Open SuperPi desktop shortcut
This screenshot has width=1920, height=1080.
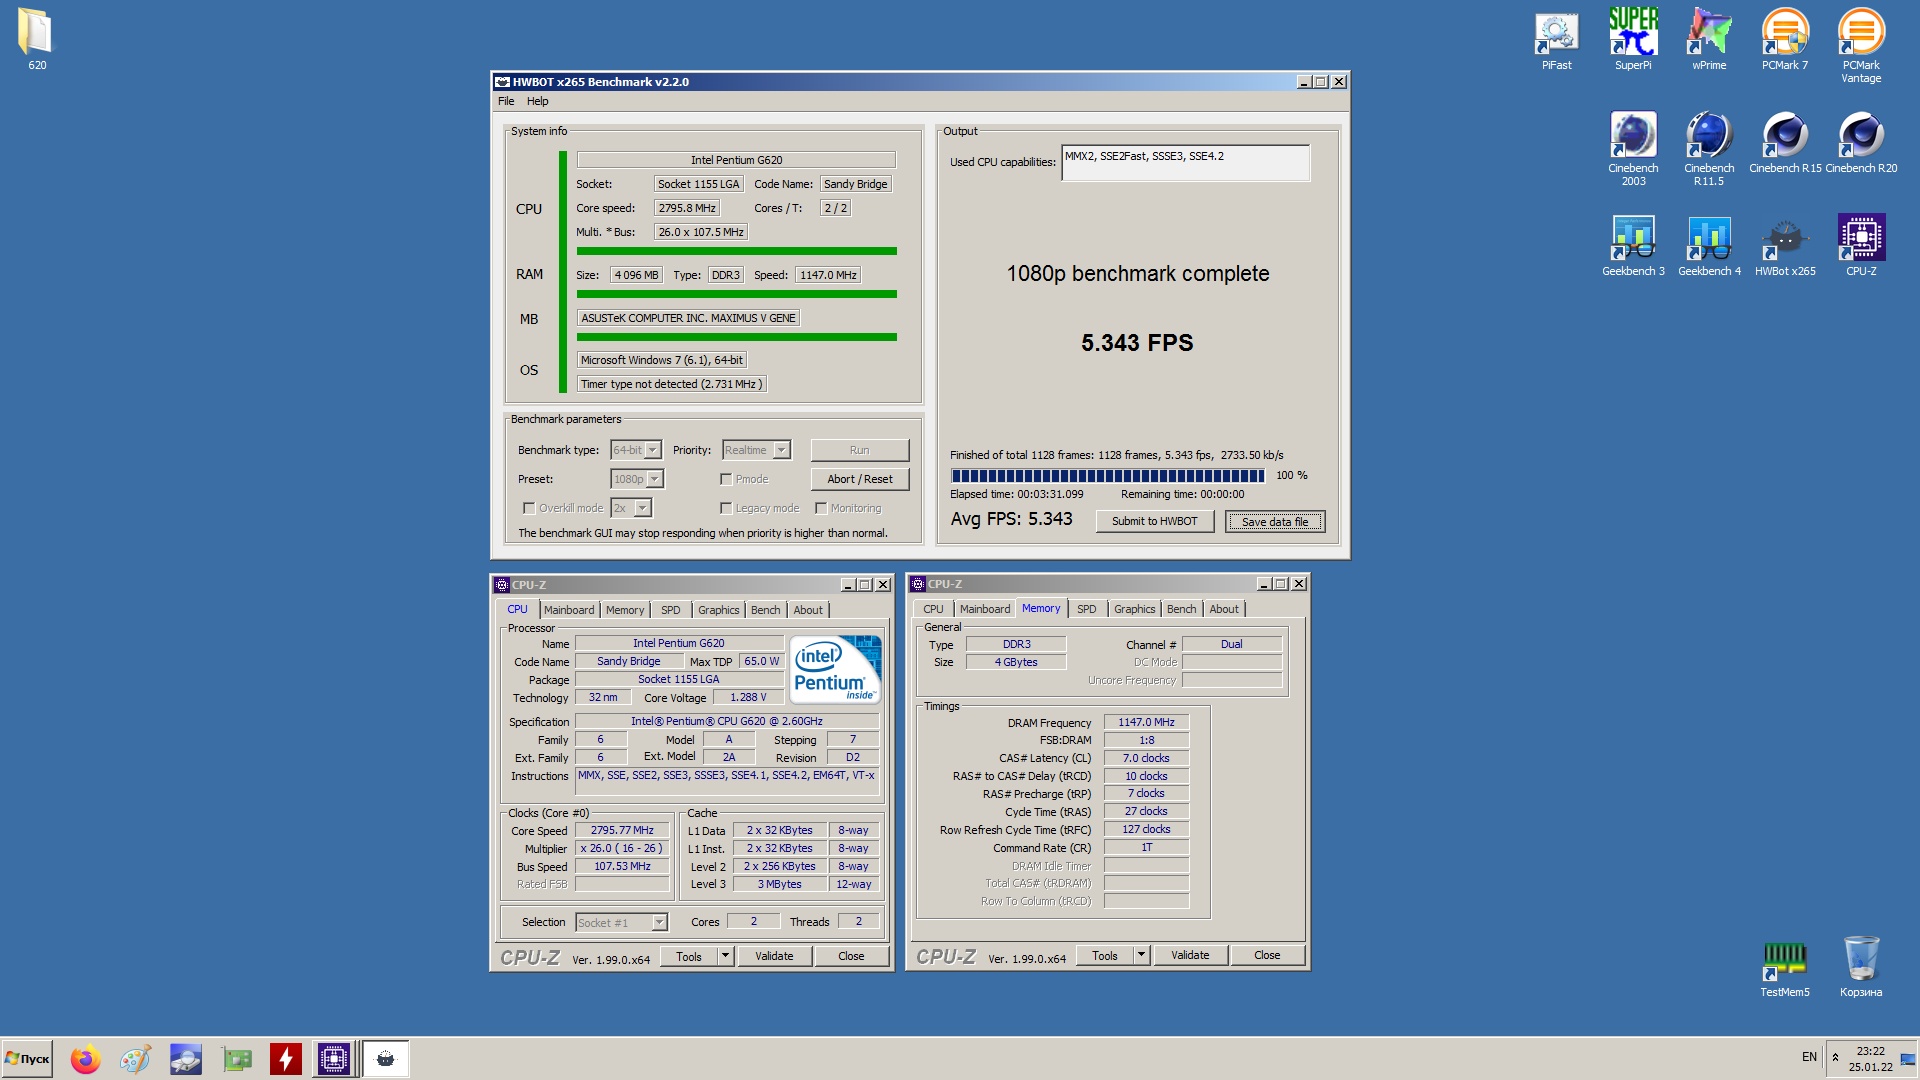click(1633, 40)
